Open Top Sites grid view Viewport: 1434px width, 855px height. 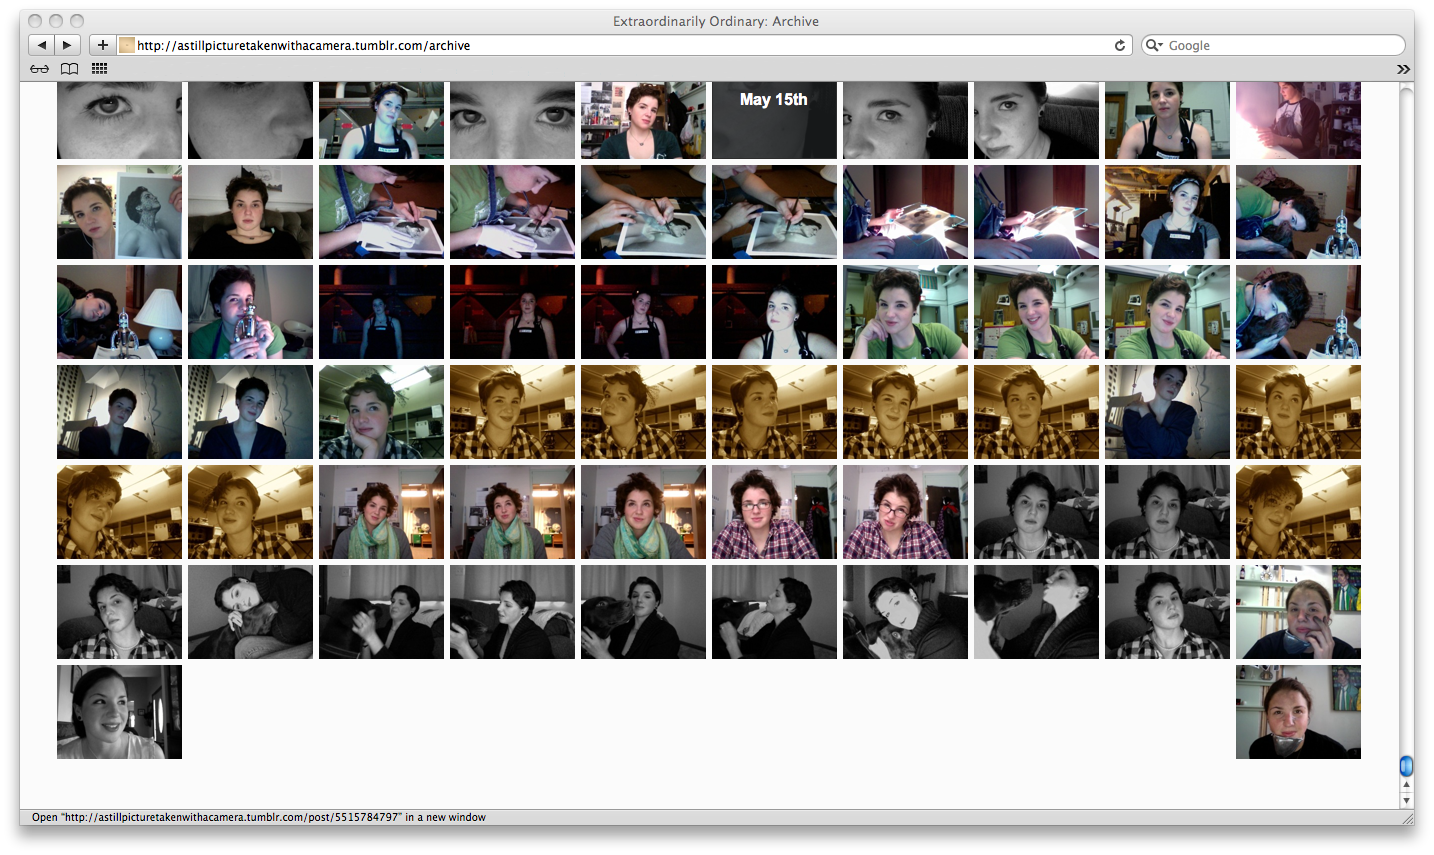[x=99, y=69]
